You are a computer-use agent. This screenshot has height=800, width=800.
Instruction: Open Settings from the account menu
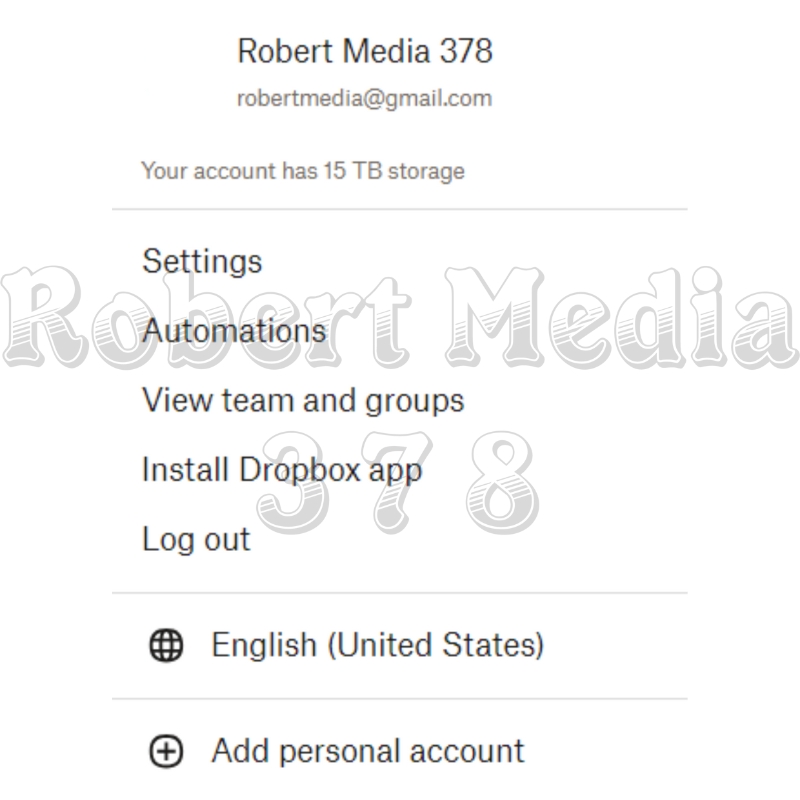(202, 261)
